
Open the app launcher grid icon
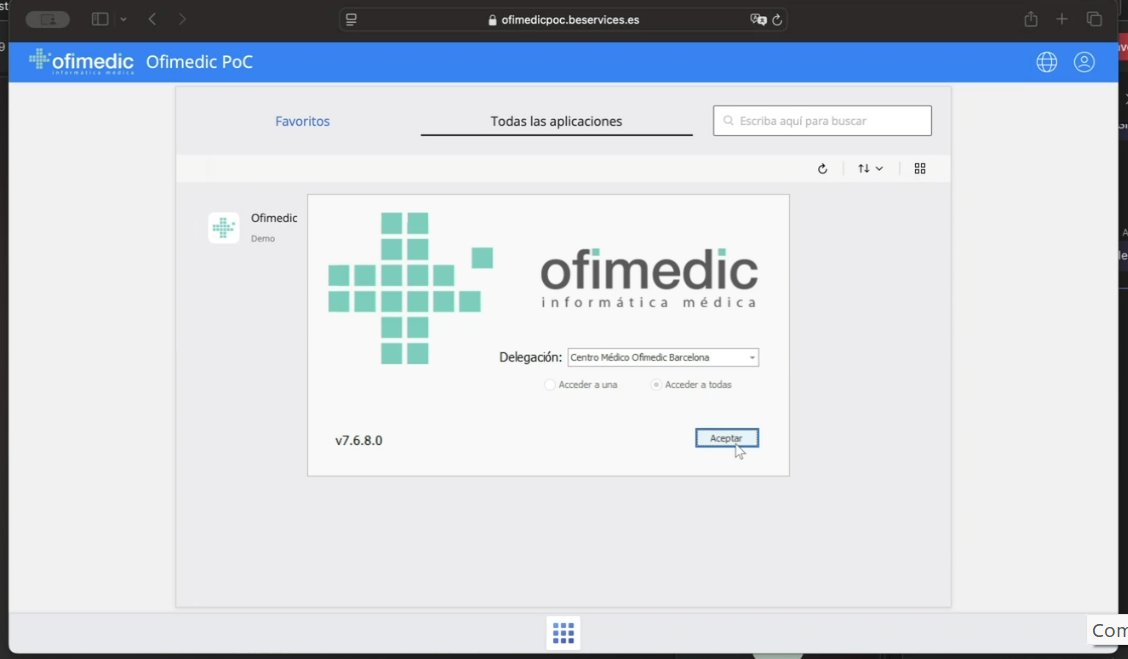(x=563, y=632)
